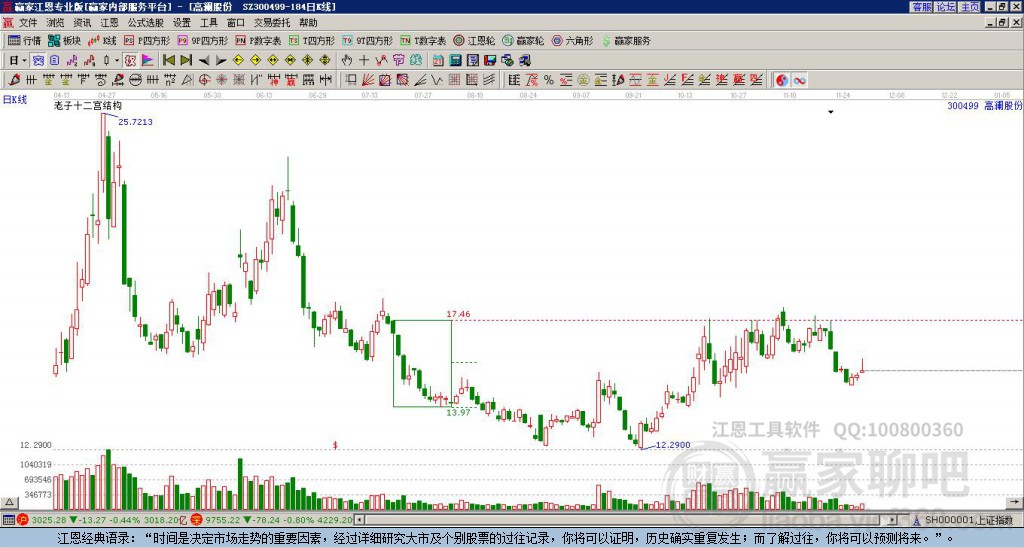This screenshot has width=1024, height=548.
Task: Click the 13.97 green support label
Action: [x=458, y=413]
